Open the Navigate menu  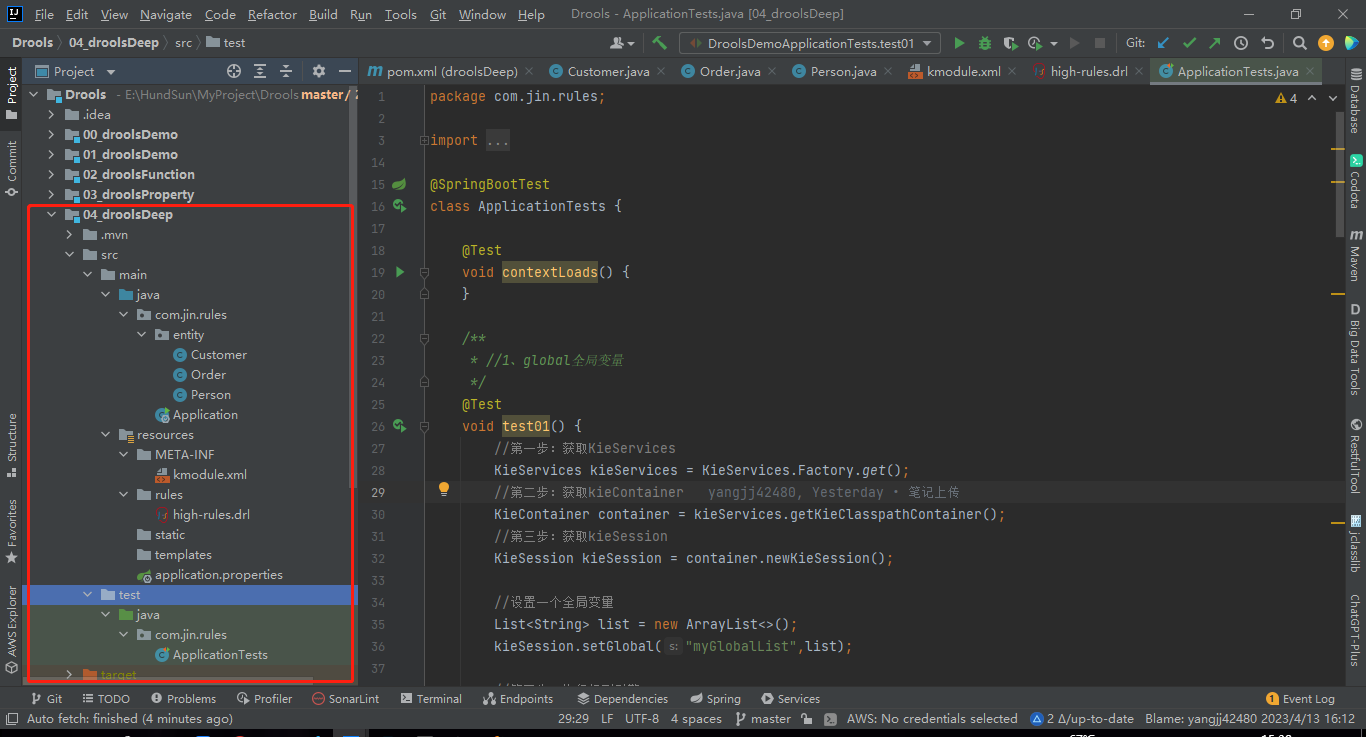(x=166, y=15)
